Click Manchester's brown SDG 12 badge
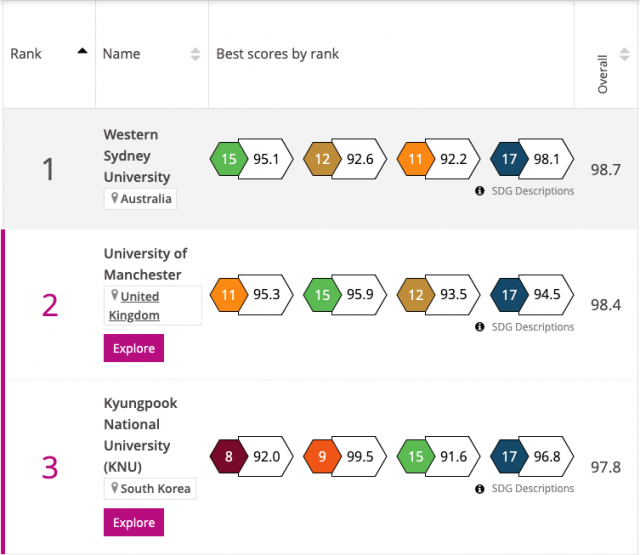 417,295
